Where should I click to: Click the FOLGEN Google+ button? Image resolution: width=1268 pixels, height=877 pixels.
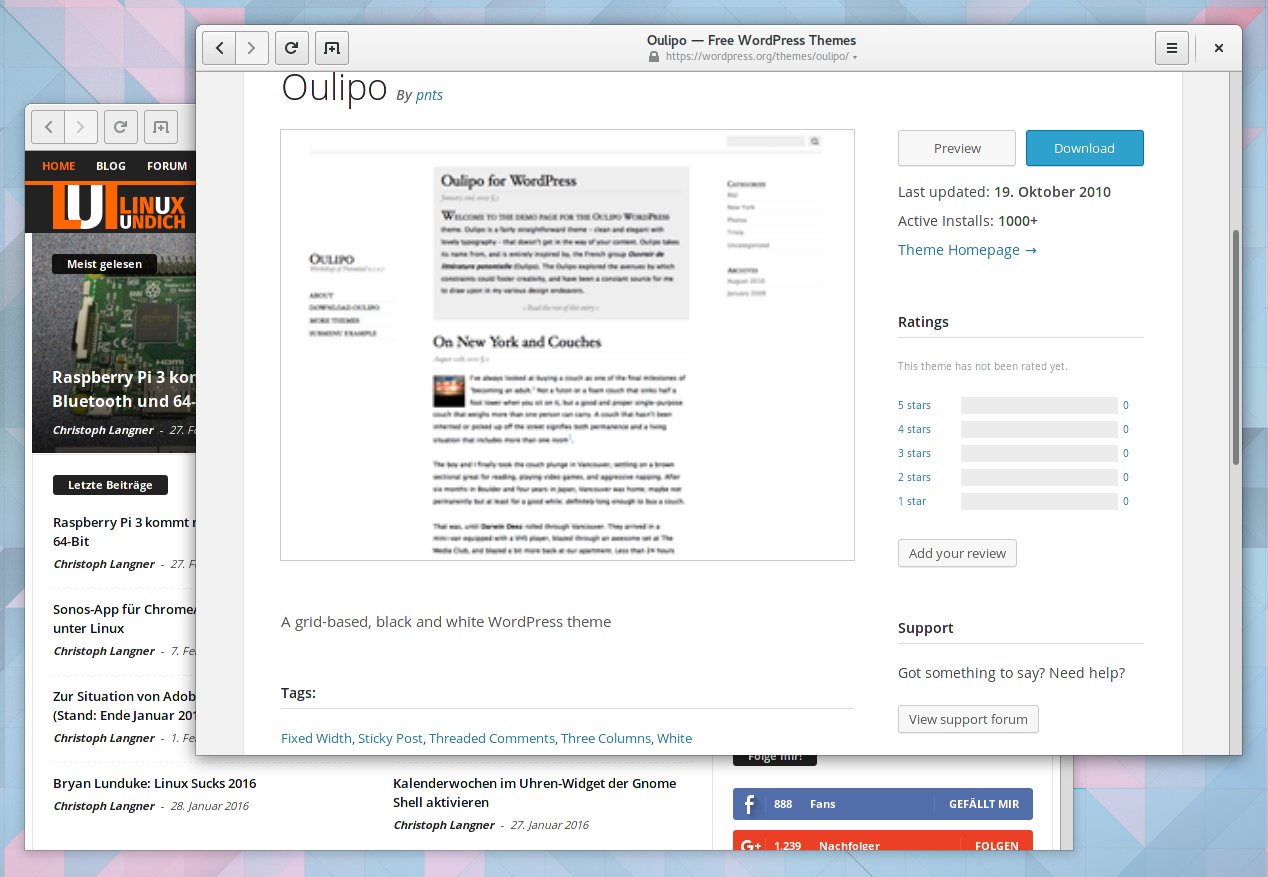997,846
